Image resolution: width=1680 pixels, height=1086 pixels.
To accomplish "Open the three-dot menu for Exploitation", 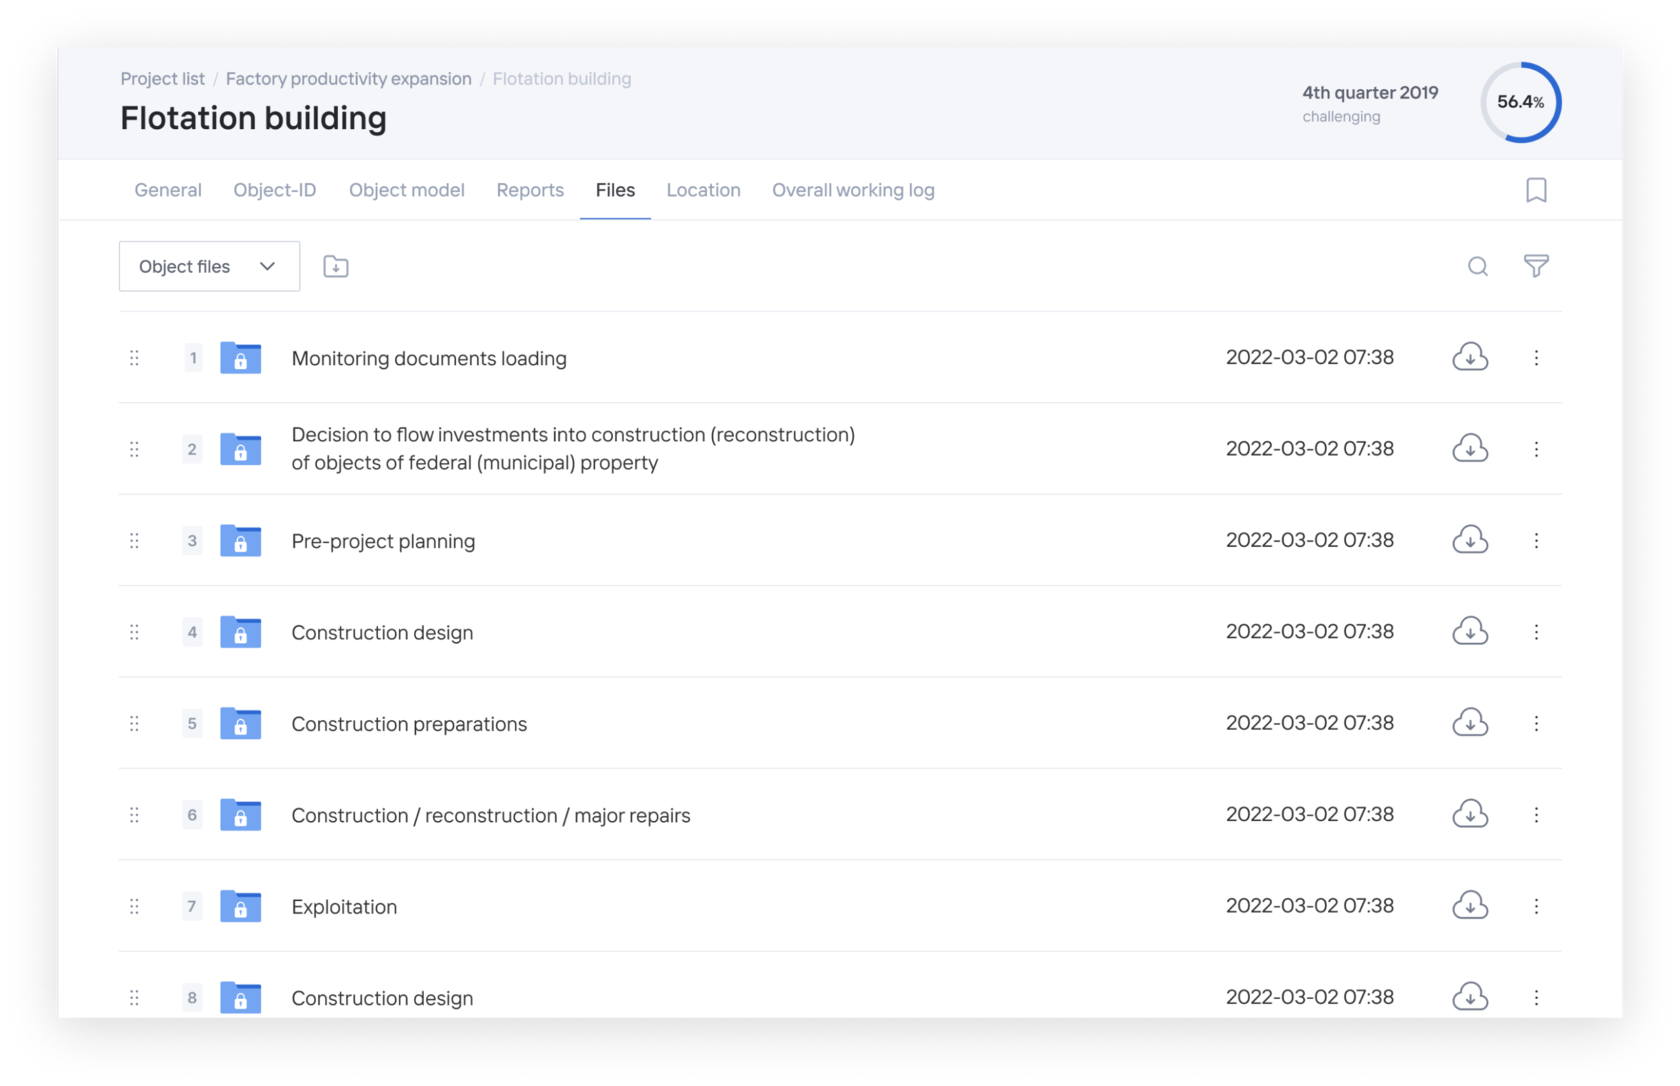I will pos(1536,906).
